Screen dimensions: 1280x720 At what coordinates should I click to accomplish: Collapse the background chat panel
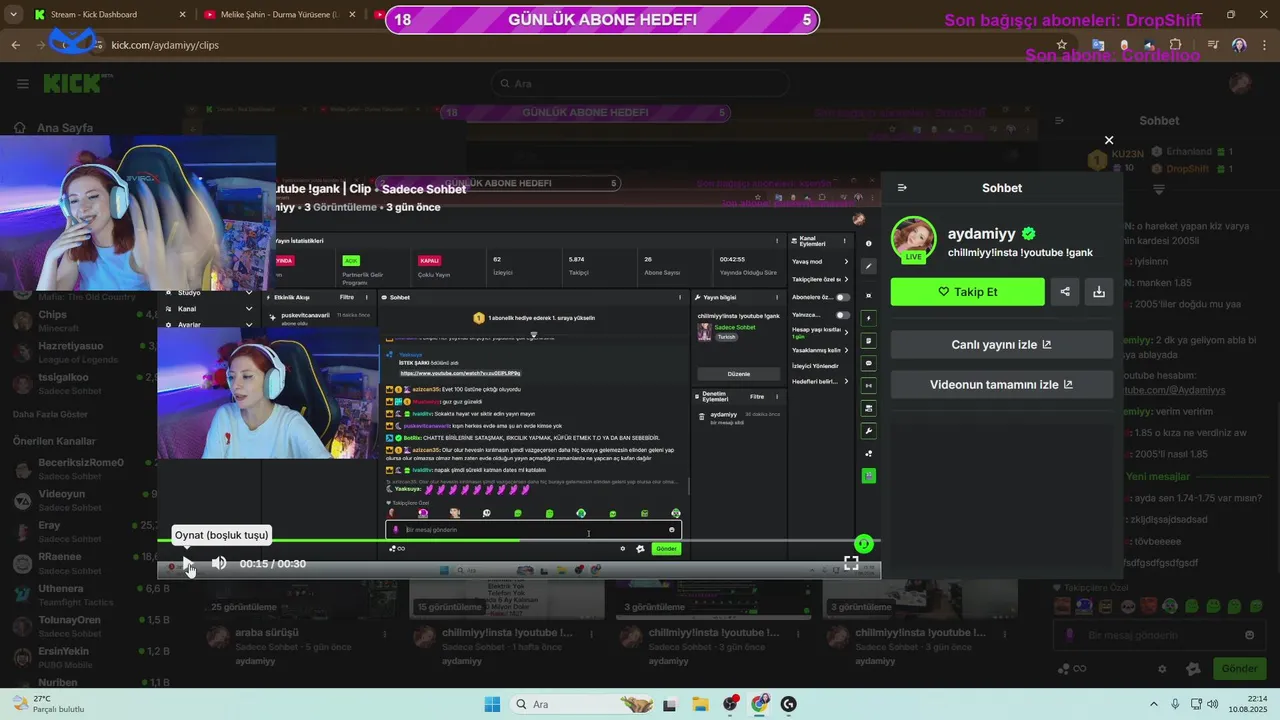[1060, 121]
